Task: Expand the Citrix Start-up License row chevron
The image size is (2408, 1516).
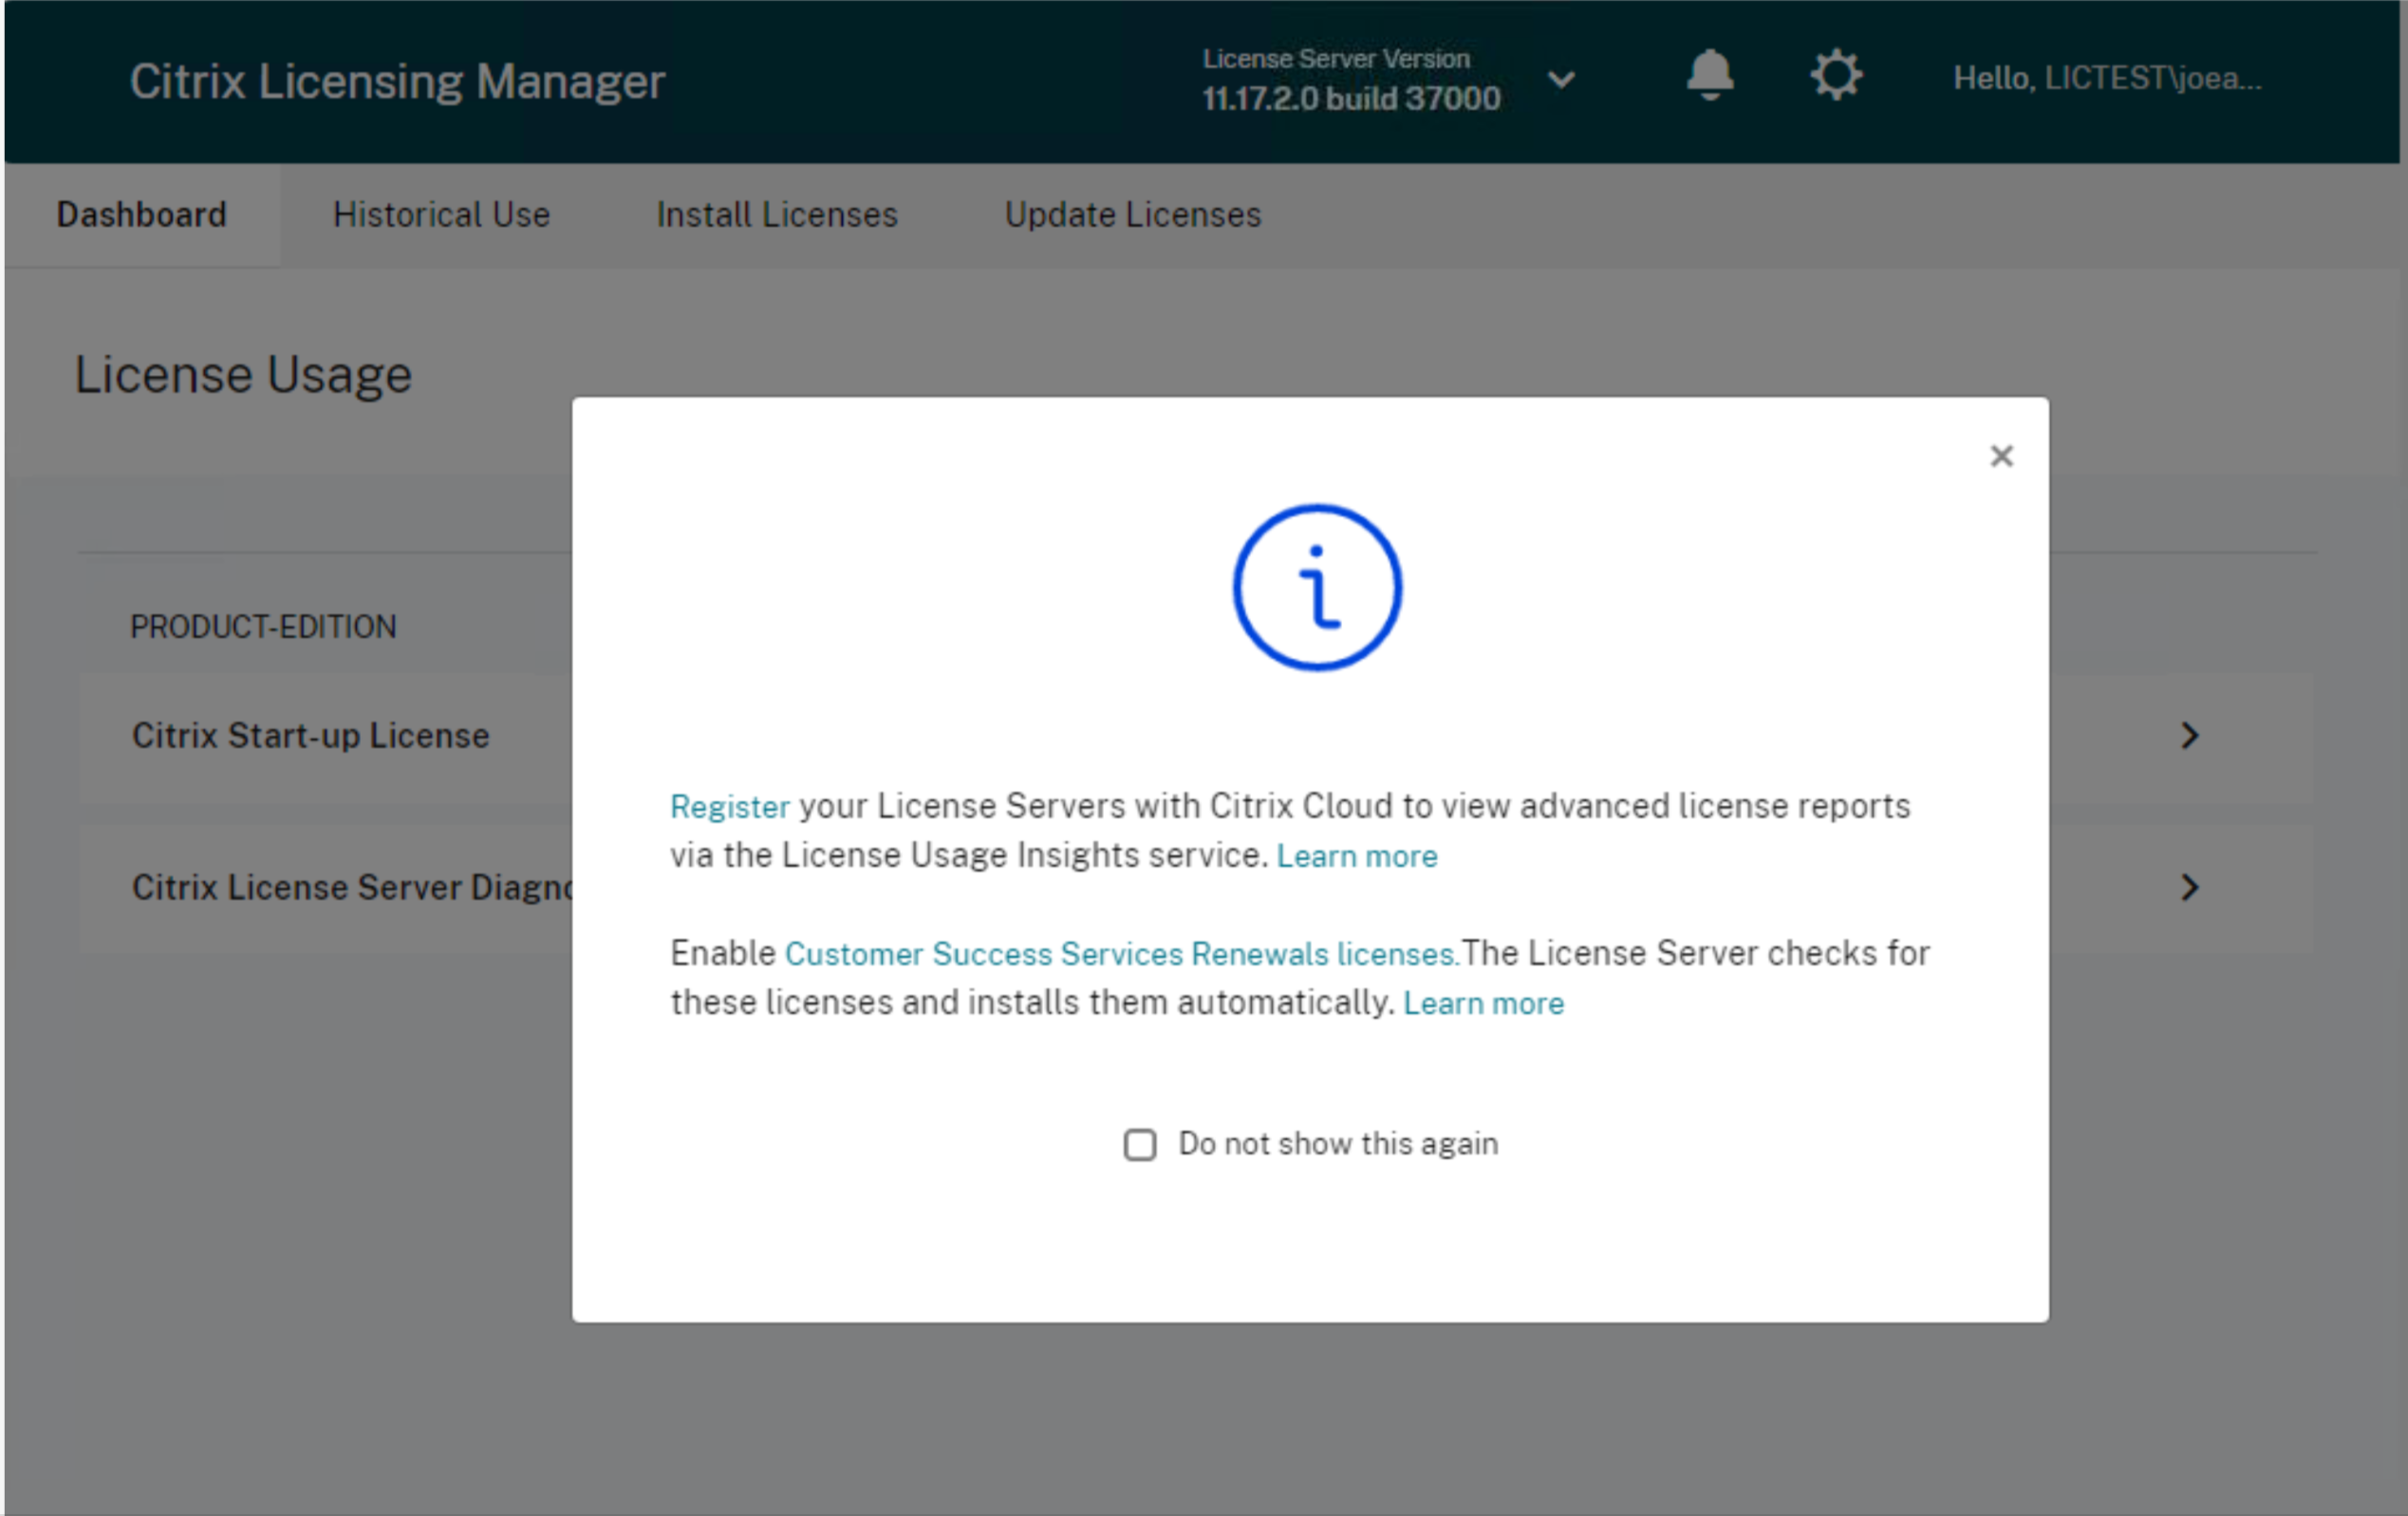Action: (x=2190, y=736)
